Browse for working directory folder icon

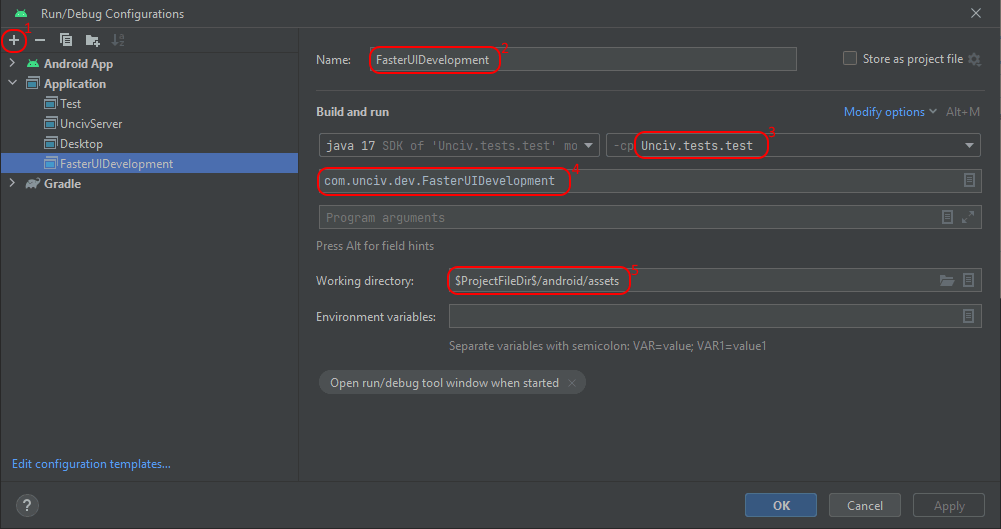(x=947, y=281)
